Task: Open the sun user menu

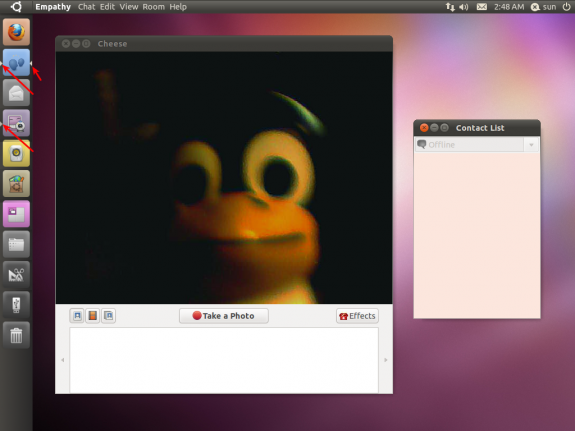Action: pos(543,7)
